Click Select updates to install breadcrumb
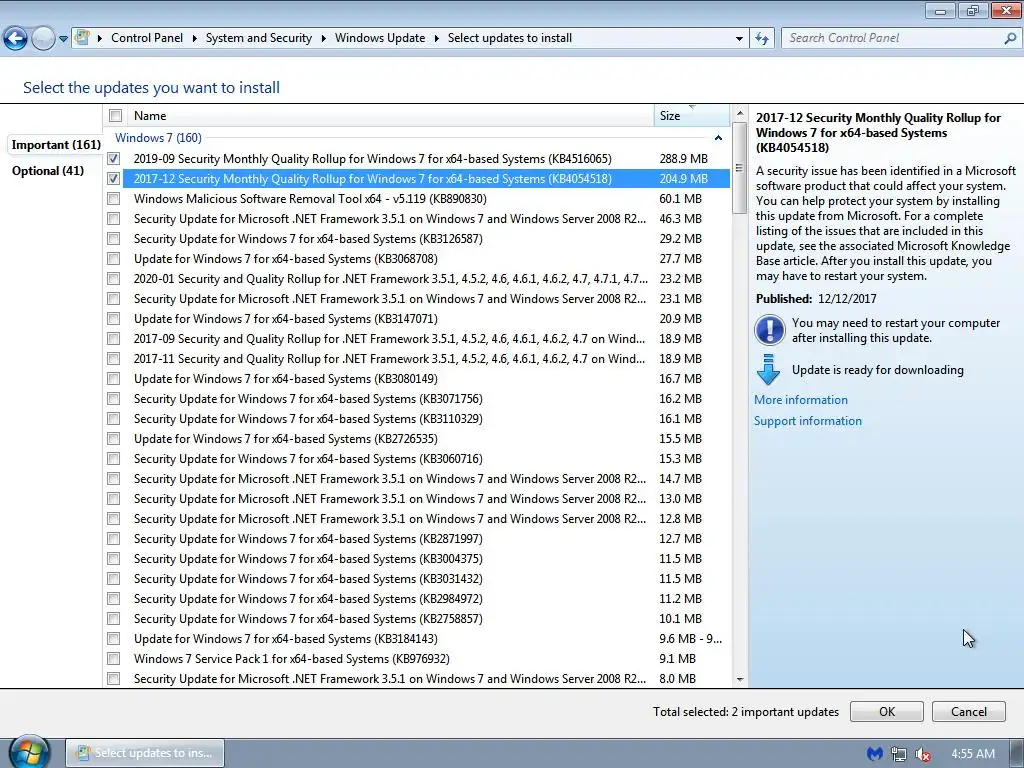Viewport: 1024px width, 768px height. click(x=509, y=38)
